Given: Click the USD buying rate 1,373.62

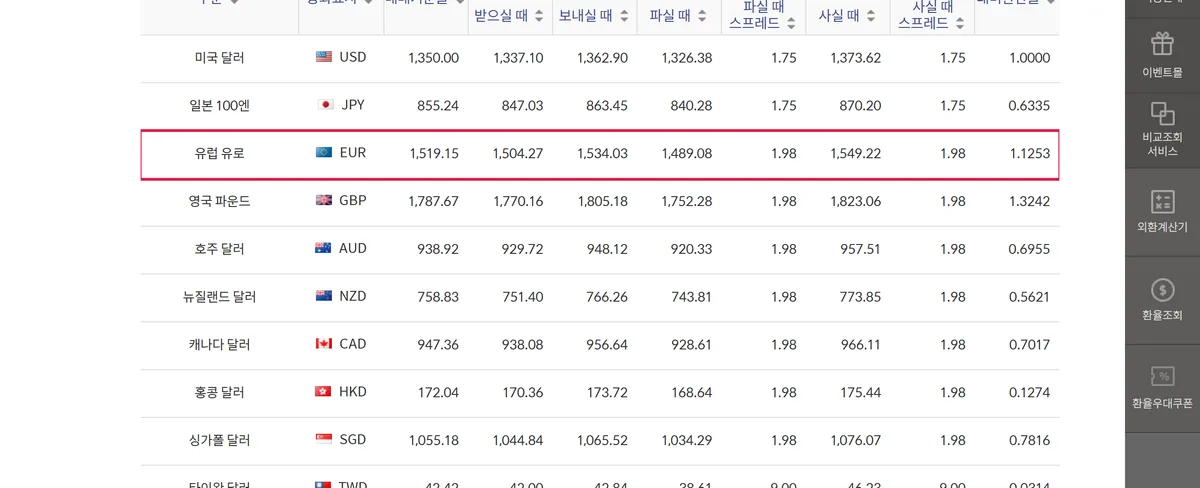Looking at the screenshot, I should pyautogui.click(x=856, y=58).
